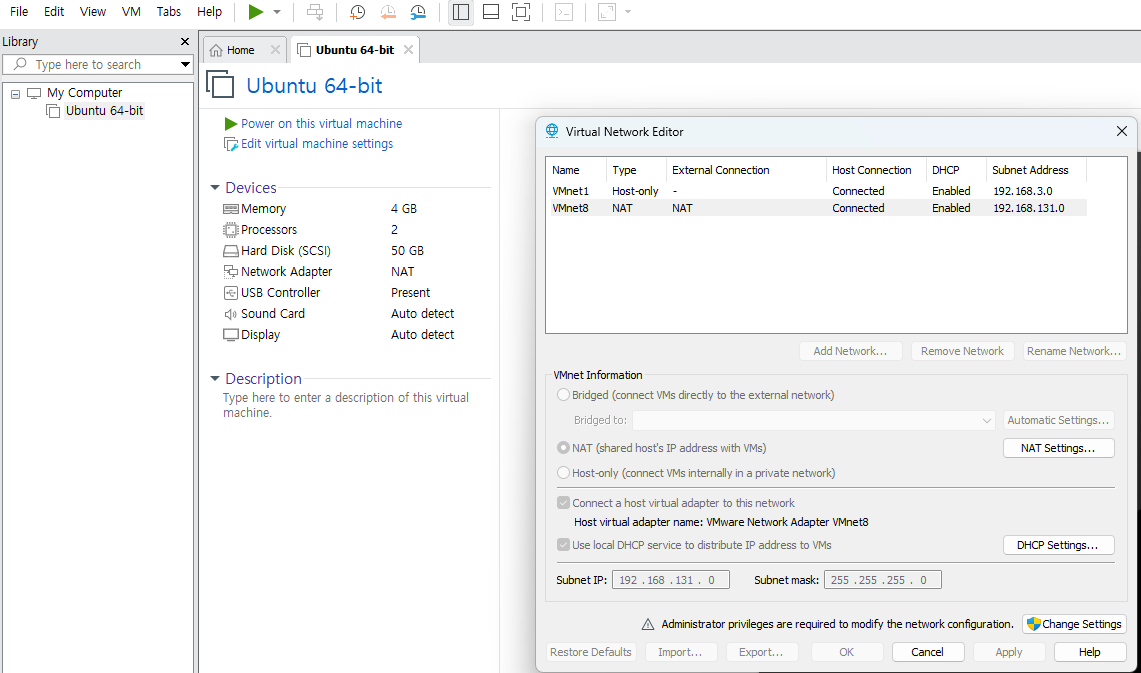Select the NAT radio button
Viewport: 1141px width, 673px height.
click(x=563, y=448)
